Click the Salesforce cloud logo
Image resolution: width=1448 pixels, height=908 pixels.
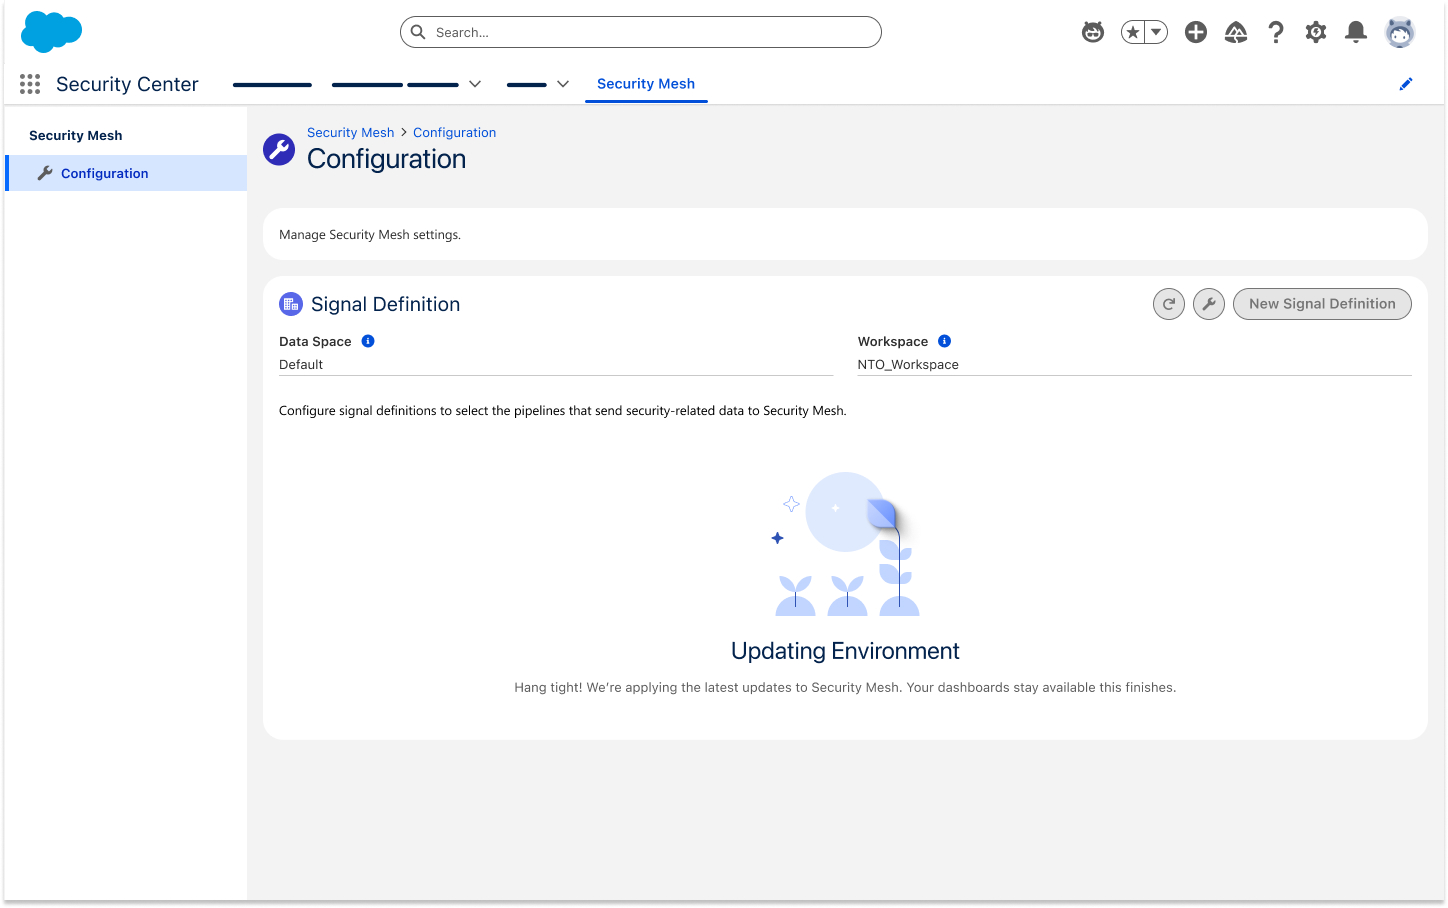51,32
